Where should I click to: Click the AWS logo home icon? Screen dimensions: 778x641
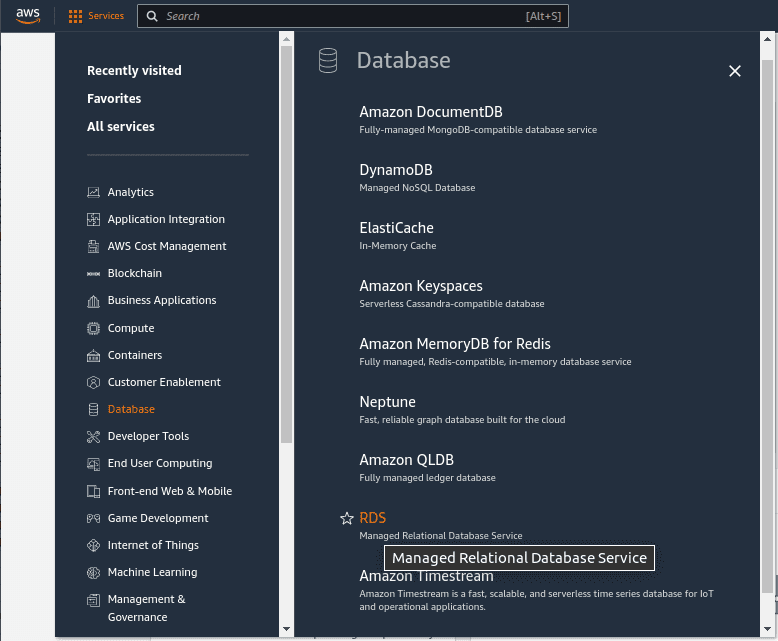tap(28, 16)
